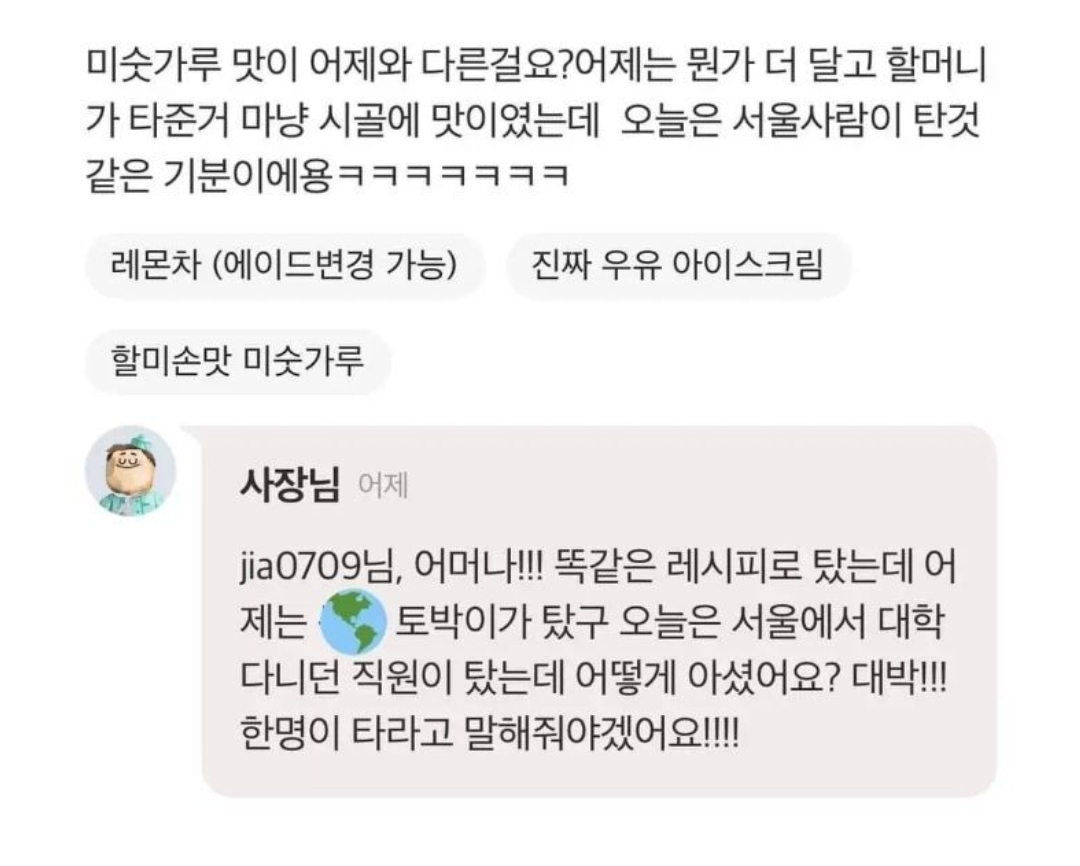
Task: Click the 사장님 name label
Action: click(x=290, y=484)
